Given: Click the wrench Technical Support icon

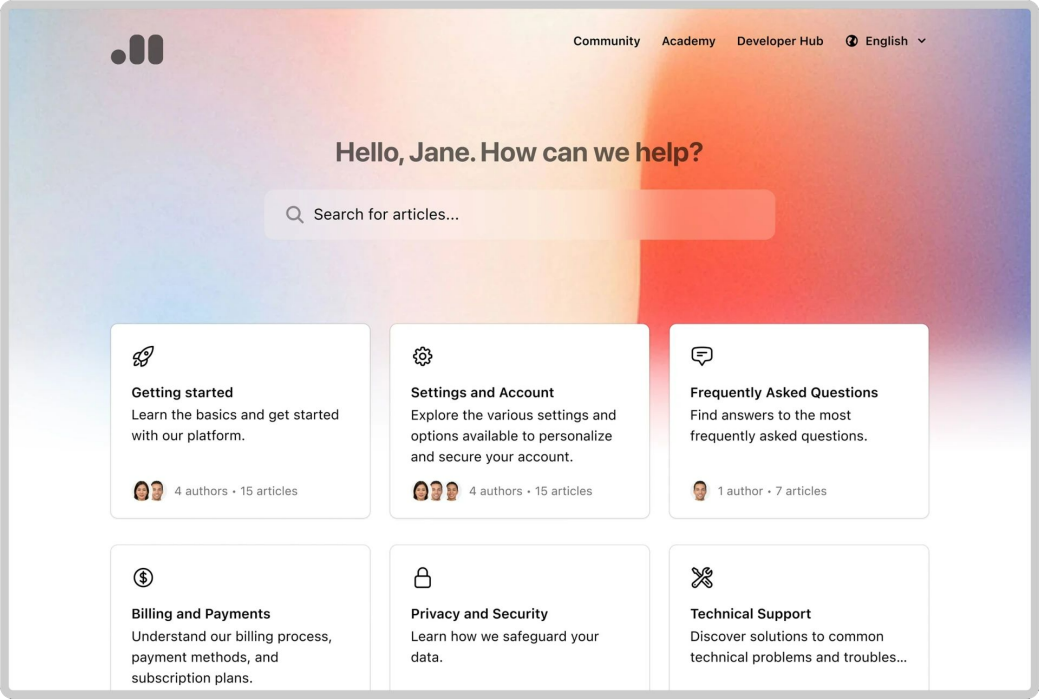Looking at the screenshot, I should pyautogui.click(x=702, y=577).
